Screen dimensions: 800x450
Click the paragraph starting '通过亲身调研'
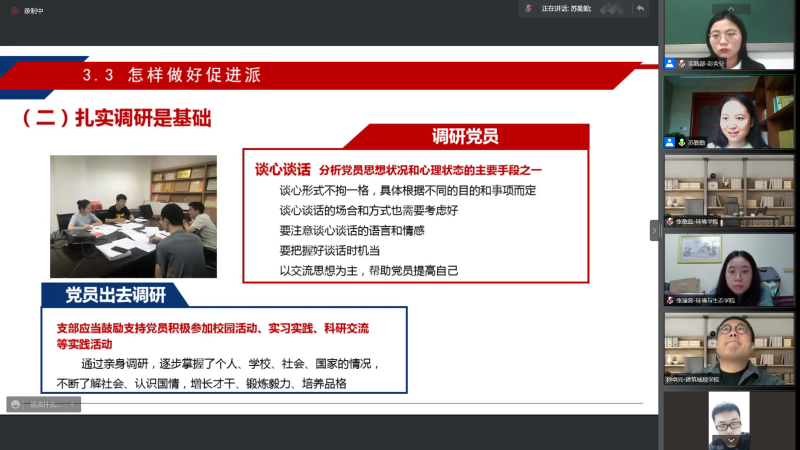pos(219,373)
